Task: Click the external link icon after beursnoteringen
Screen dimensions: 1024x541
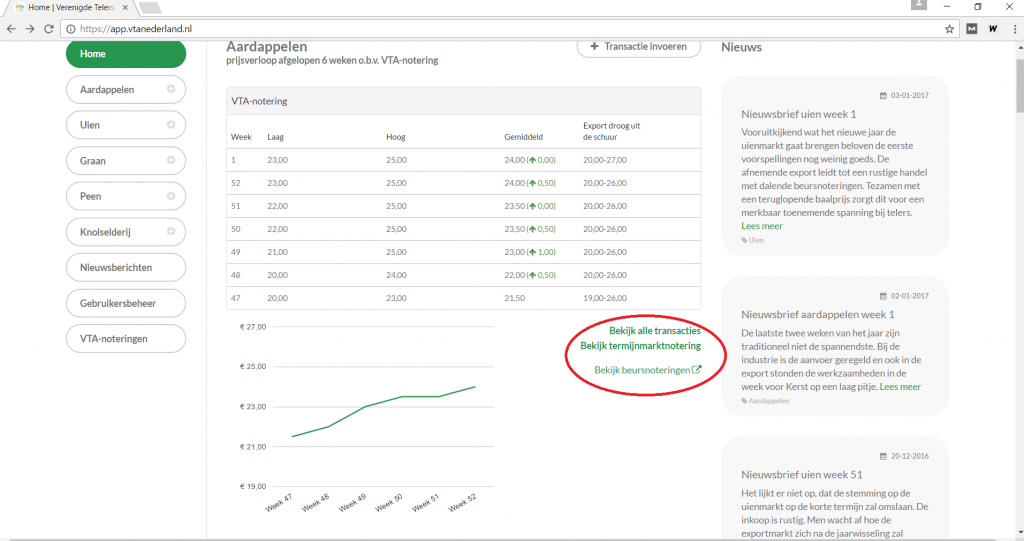Action: coord(696,369)
